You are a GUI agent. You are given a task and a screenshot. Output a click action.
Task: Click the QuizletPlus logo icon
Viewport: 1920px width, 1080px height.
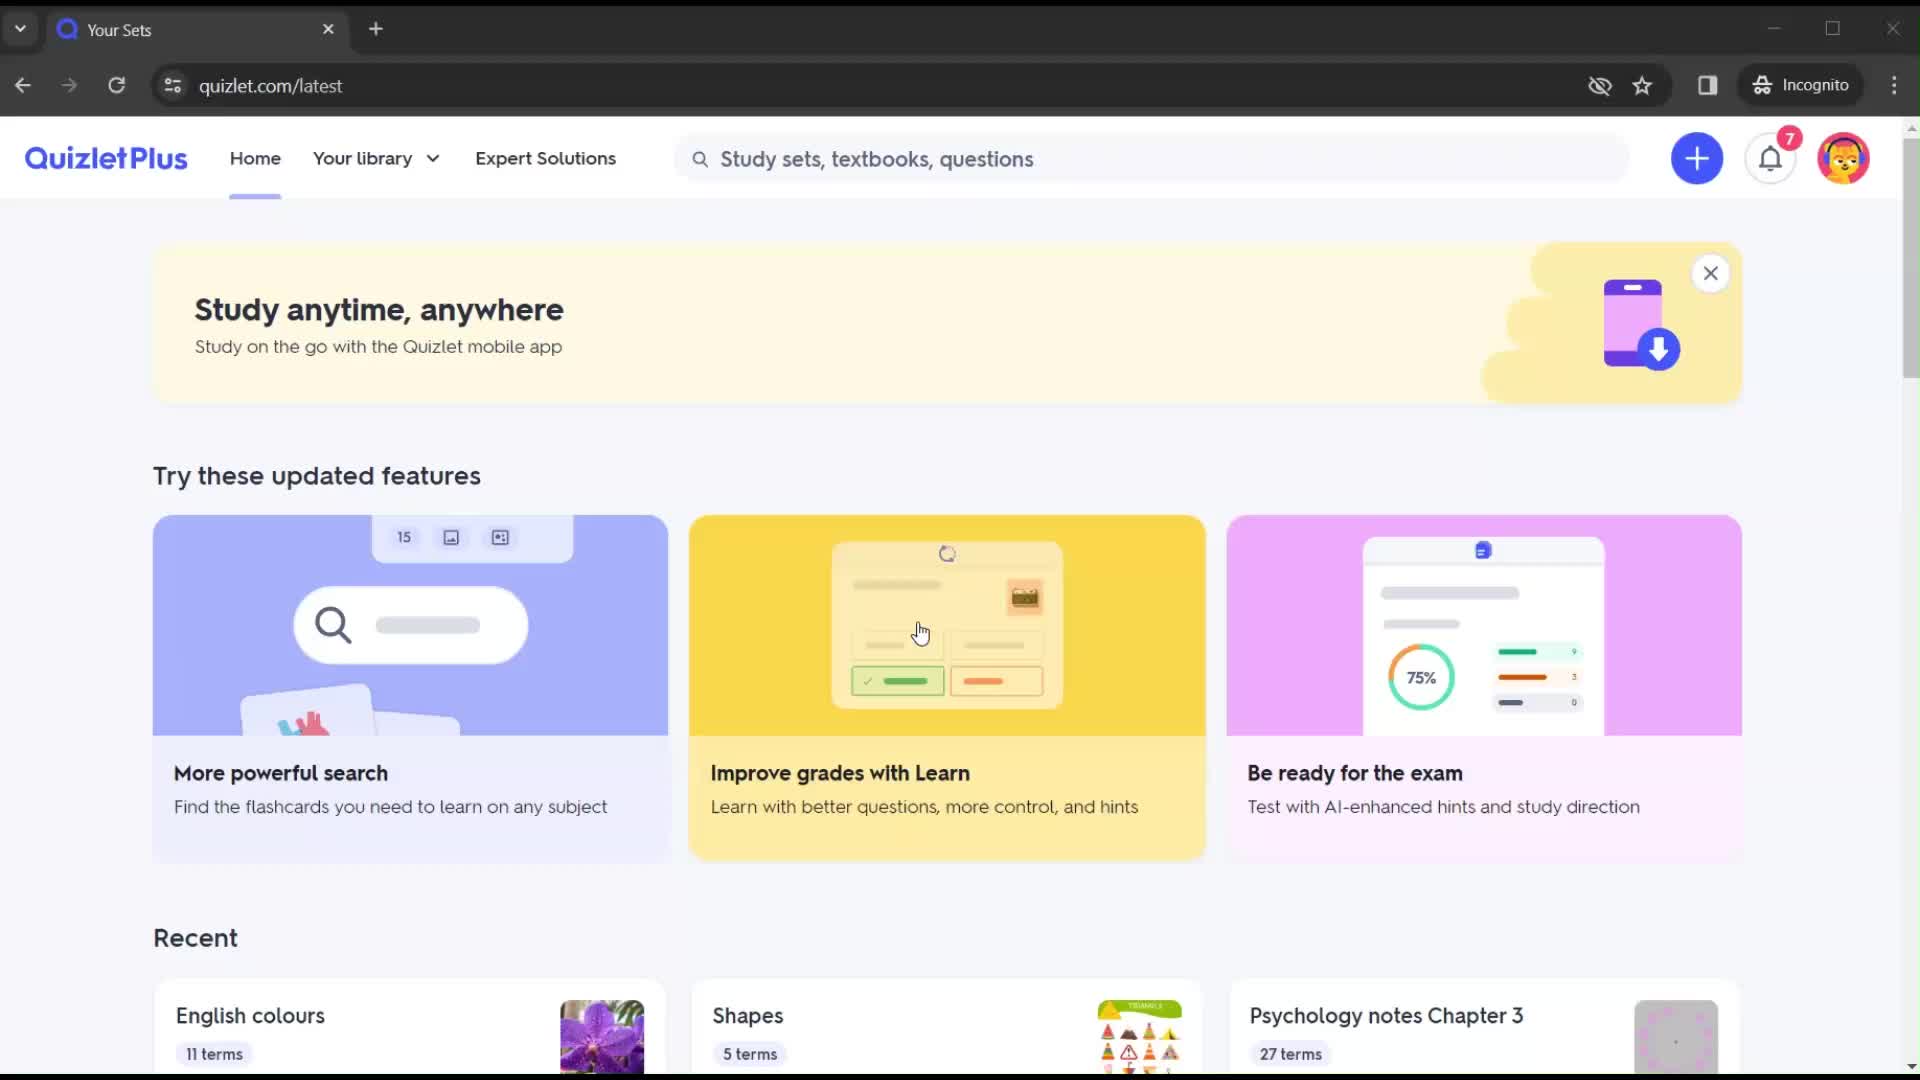[x=105, y=158]
